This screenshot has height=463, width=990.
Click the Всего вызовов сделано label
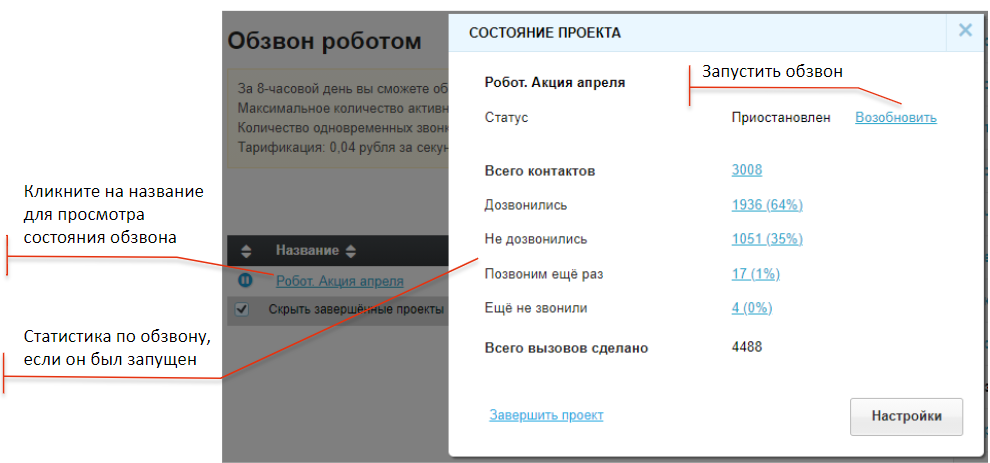point(566,348)
